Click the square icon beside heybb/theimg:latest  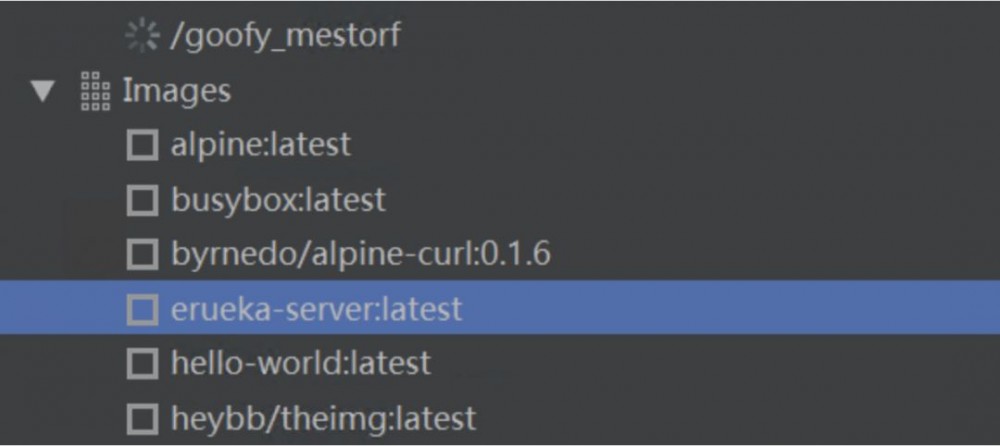142,418
